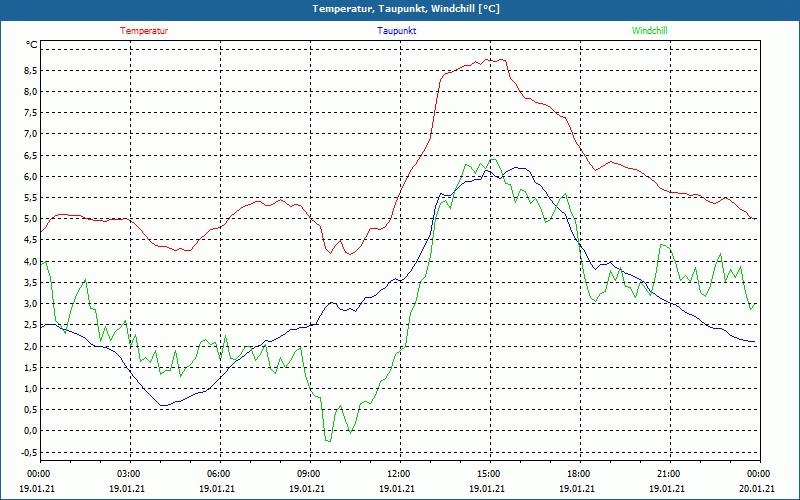800x500 pixels.
Task: Click the 5,0 y-axis label
Action: point(30,219)
